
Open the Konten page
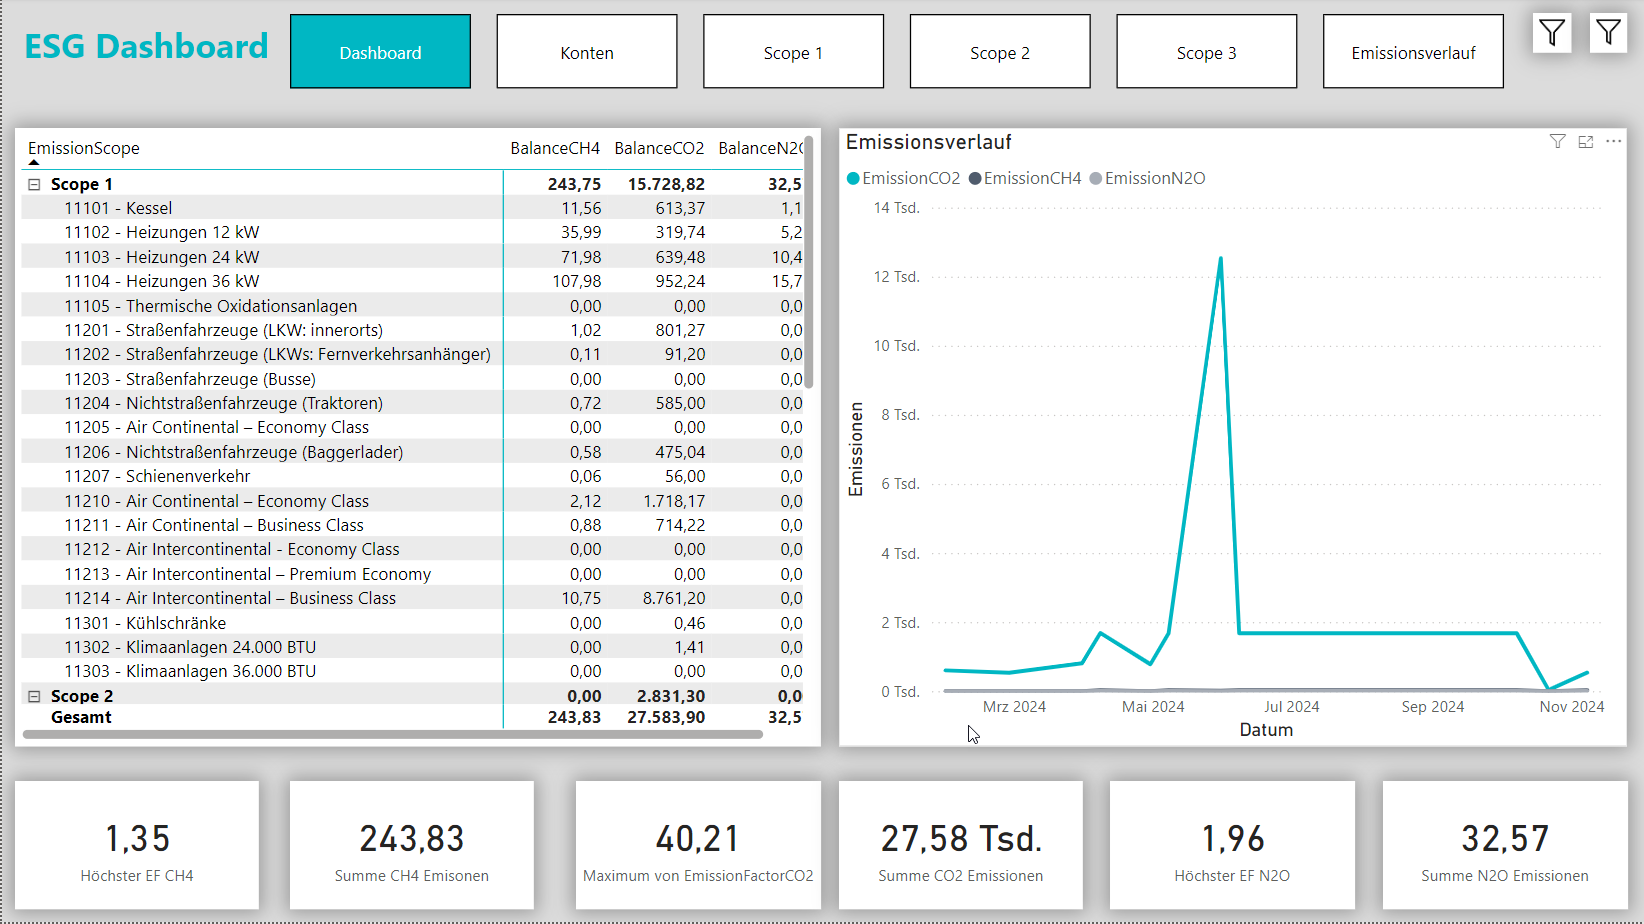[x=587, y=52]
